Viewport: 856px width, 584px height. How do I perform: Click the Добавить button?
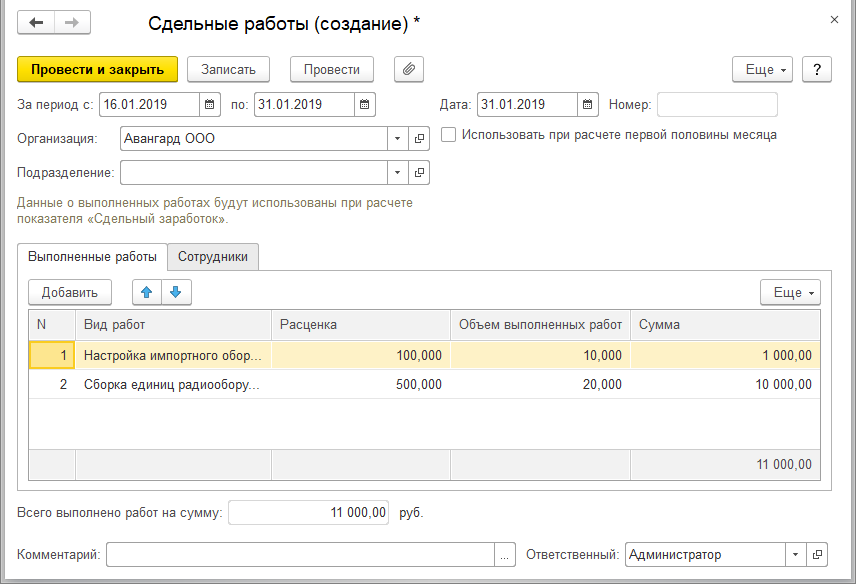(69, 292)
